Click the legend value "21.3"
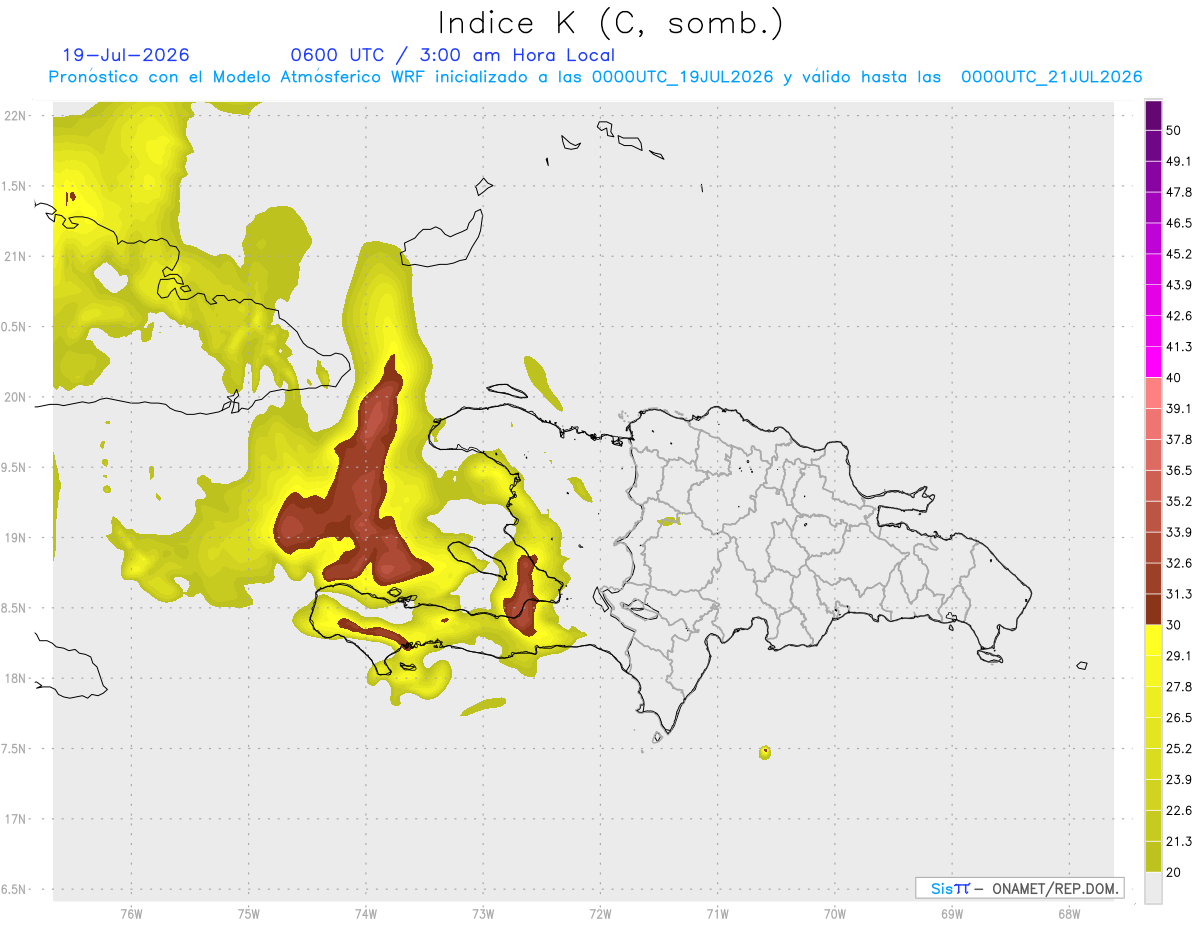Screen dimensions: 1200x927 (x=1179, y=841)
